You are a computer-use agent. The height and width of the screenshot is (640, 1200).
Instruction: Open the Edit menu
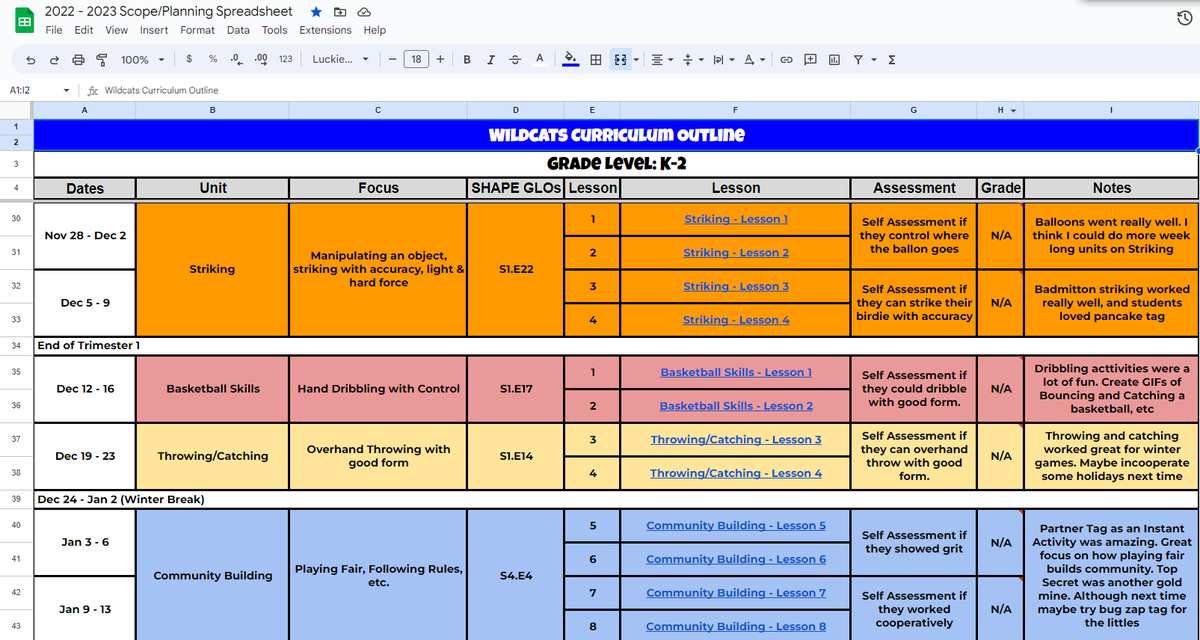pyautogui.click(x=84, y=30)
